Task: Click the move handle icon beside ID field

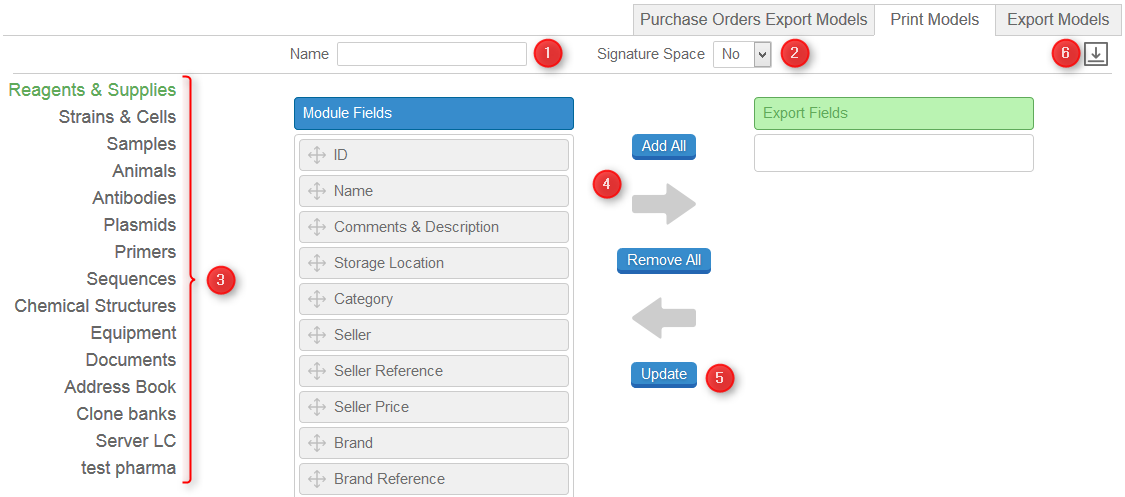Action: [316, 155]
